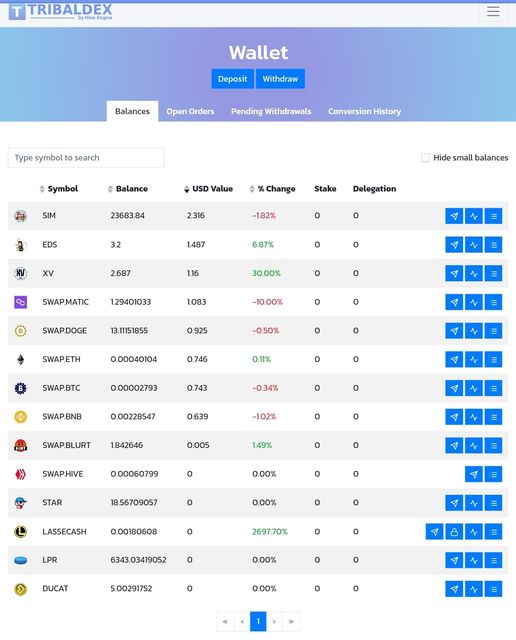Send SWAP.ETH with the paper plane icon
The image size is (516, 640).
[x=454, y=360]
